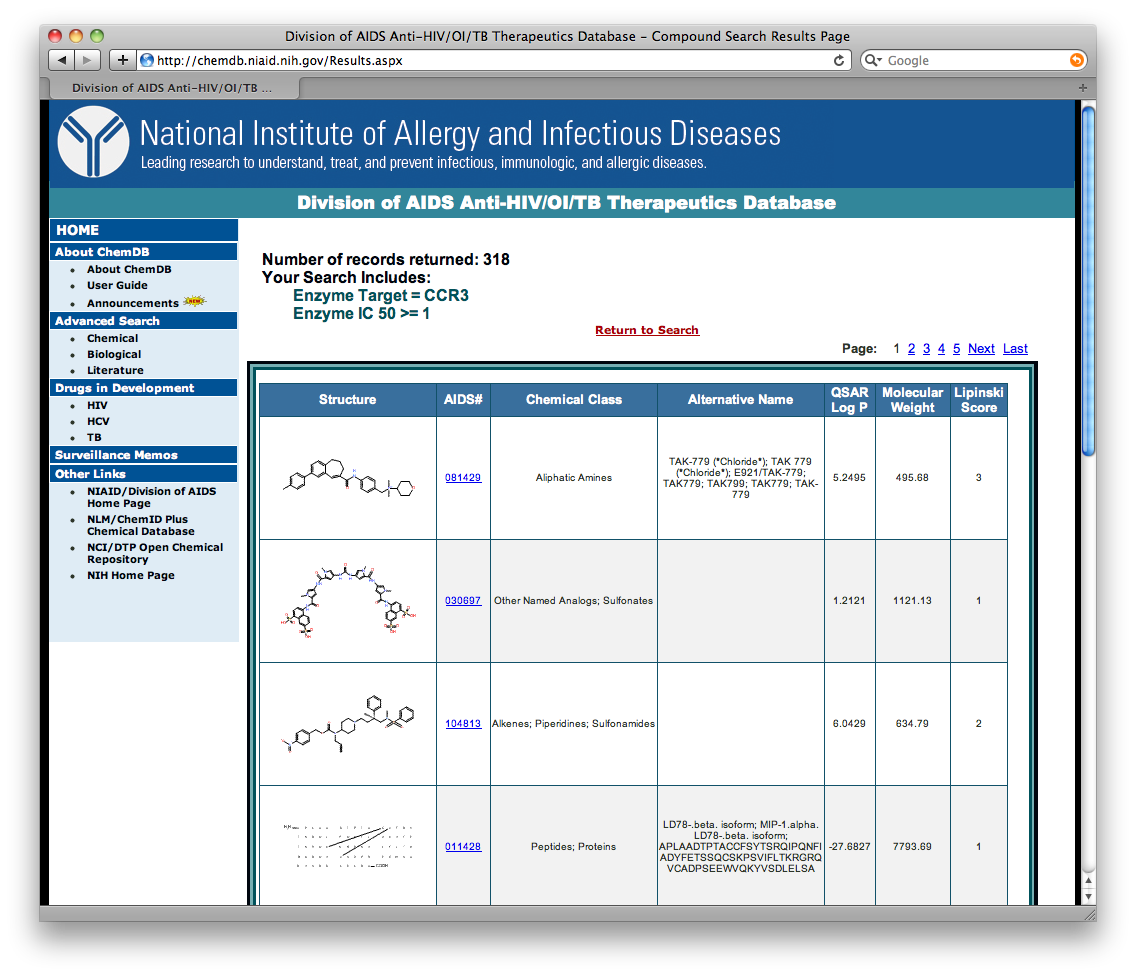This screenshot has height=976, width=1136.
Task: Click the red close window button
Action: pyautogui.click(x=55, y=36)
